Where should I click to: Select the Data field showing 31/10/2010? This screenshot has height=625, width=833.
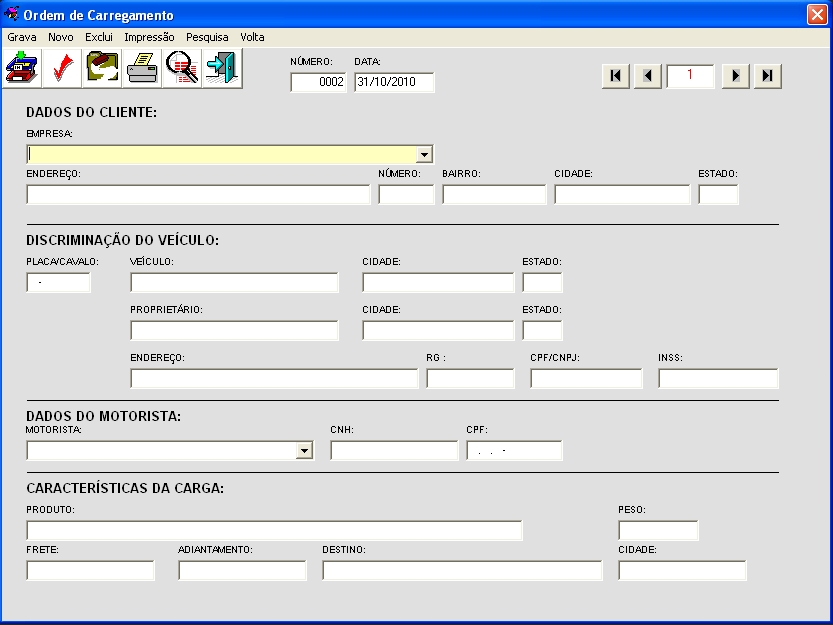tap(394, 83)
